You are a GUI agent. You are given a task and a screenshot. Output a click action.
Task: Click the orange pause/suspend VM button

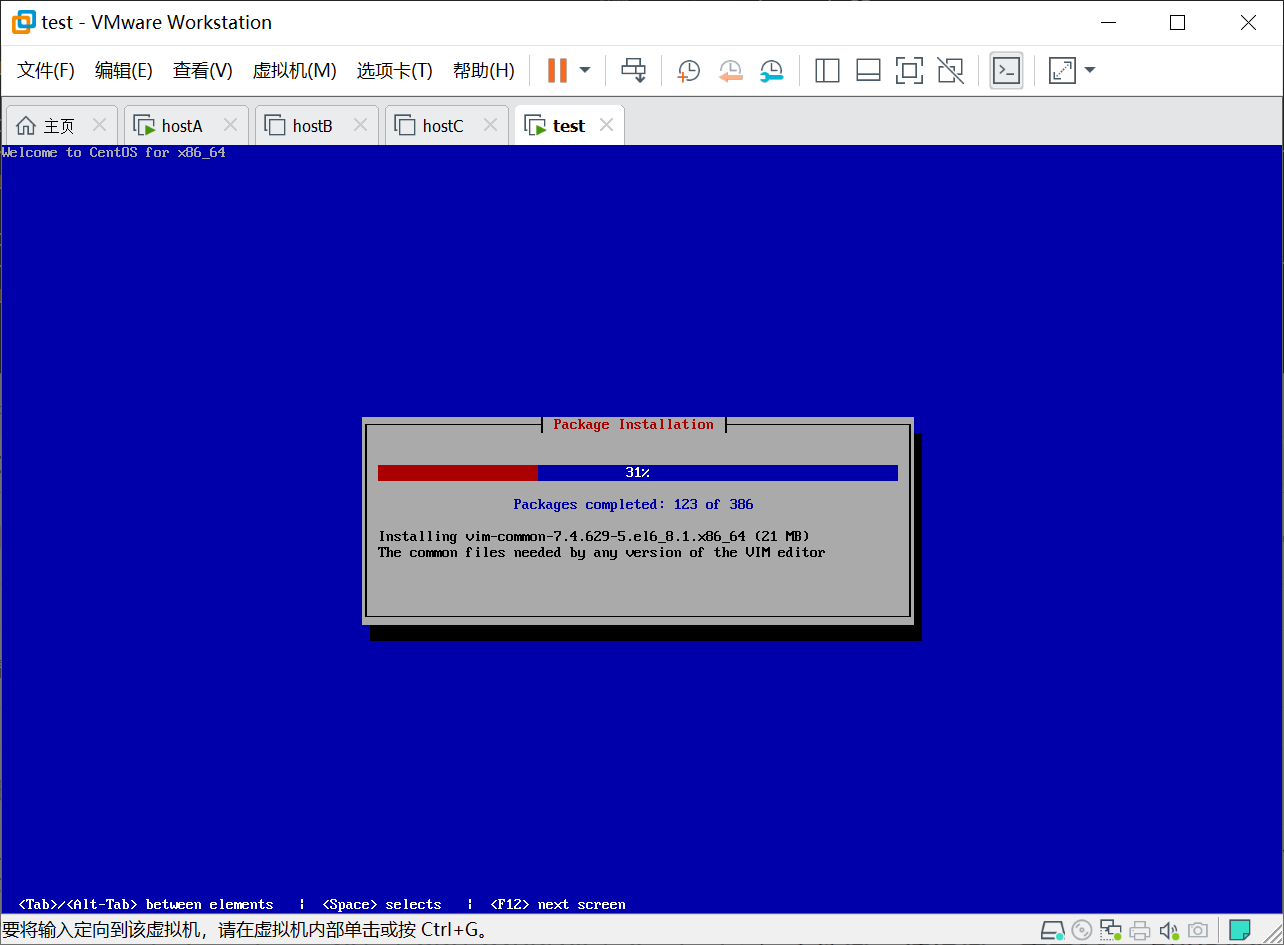(557, 70)
